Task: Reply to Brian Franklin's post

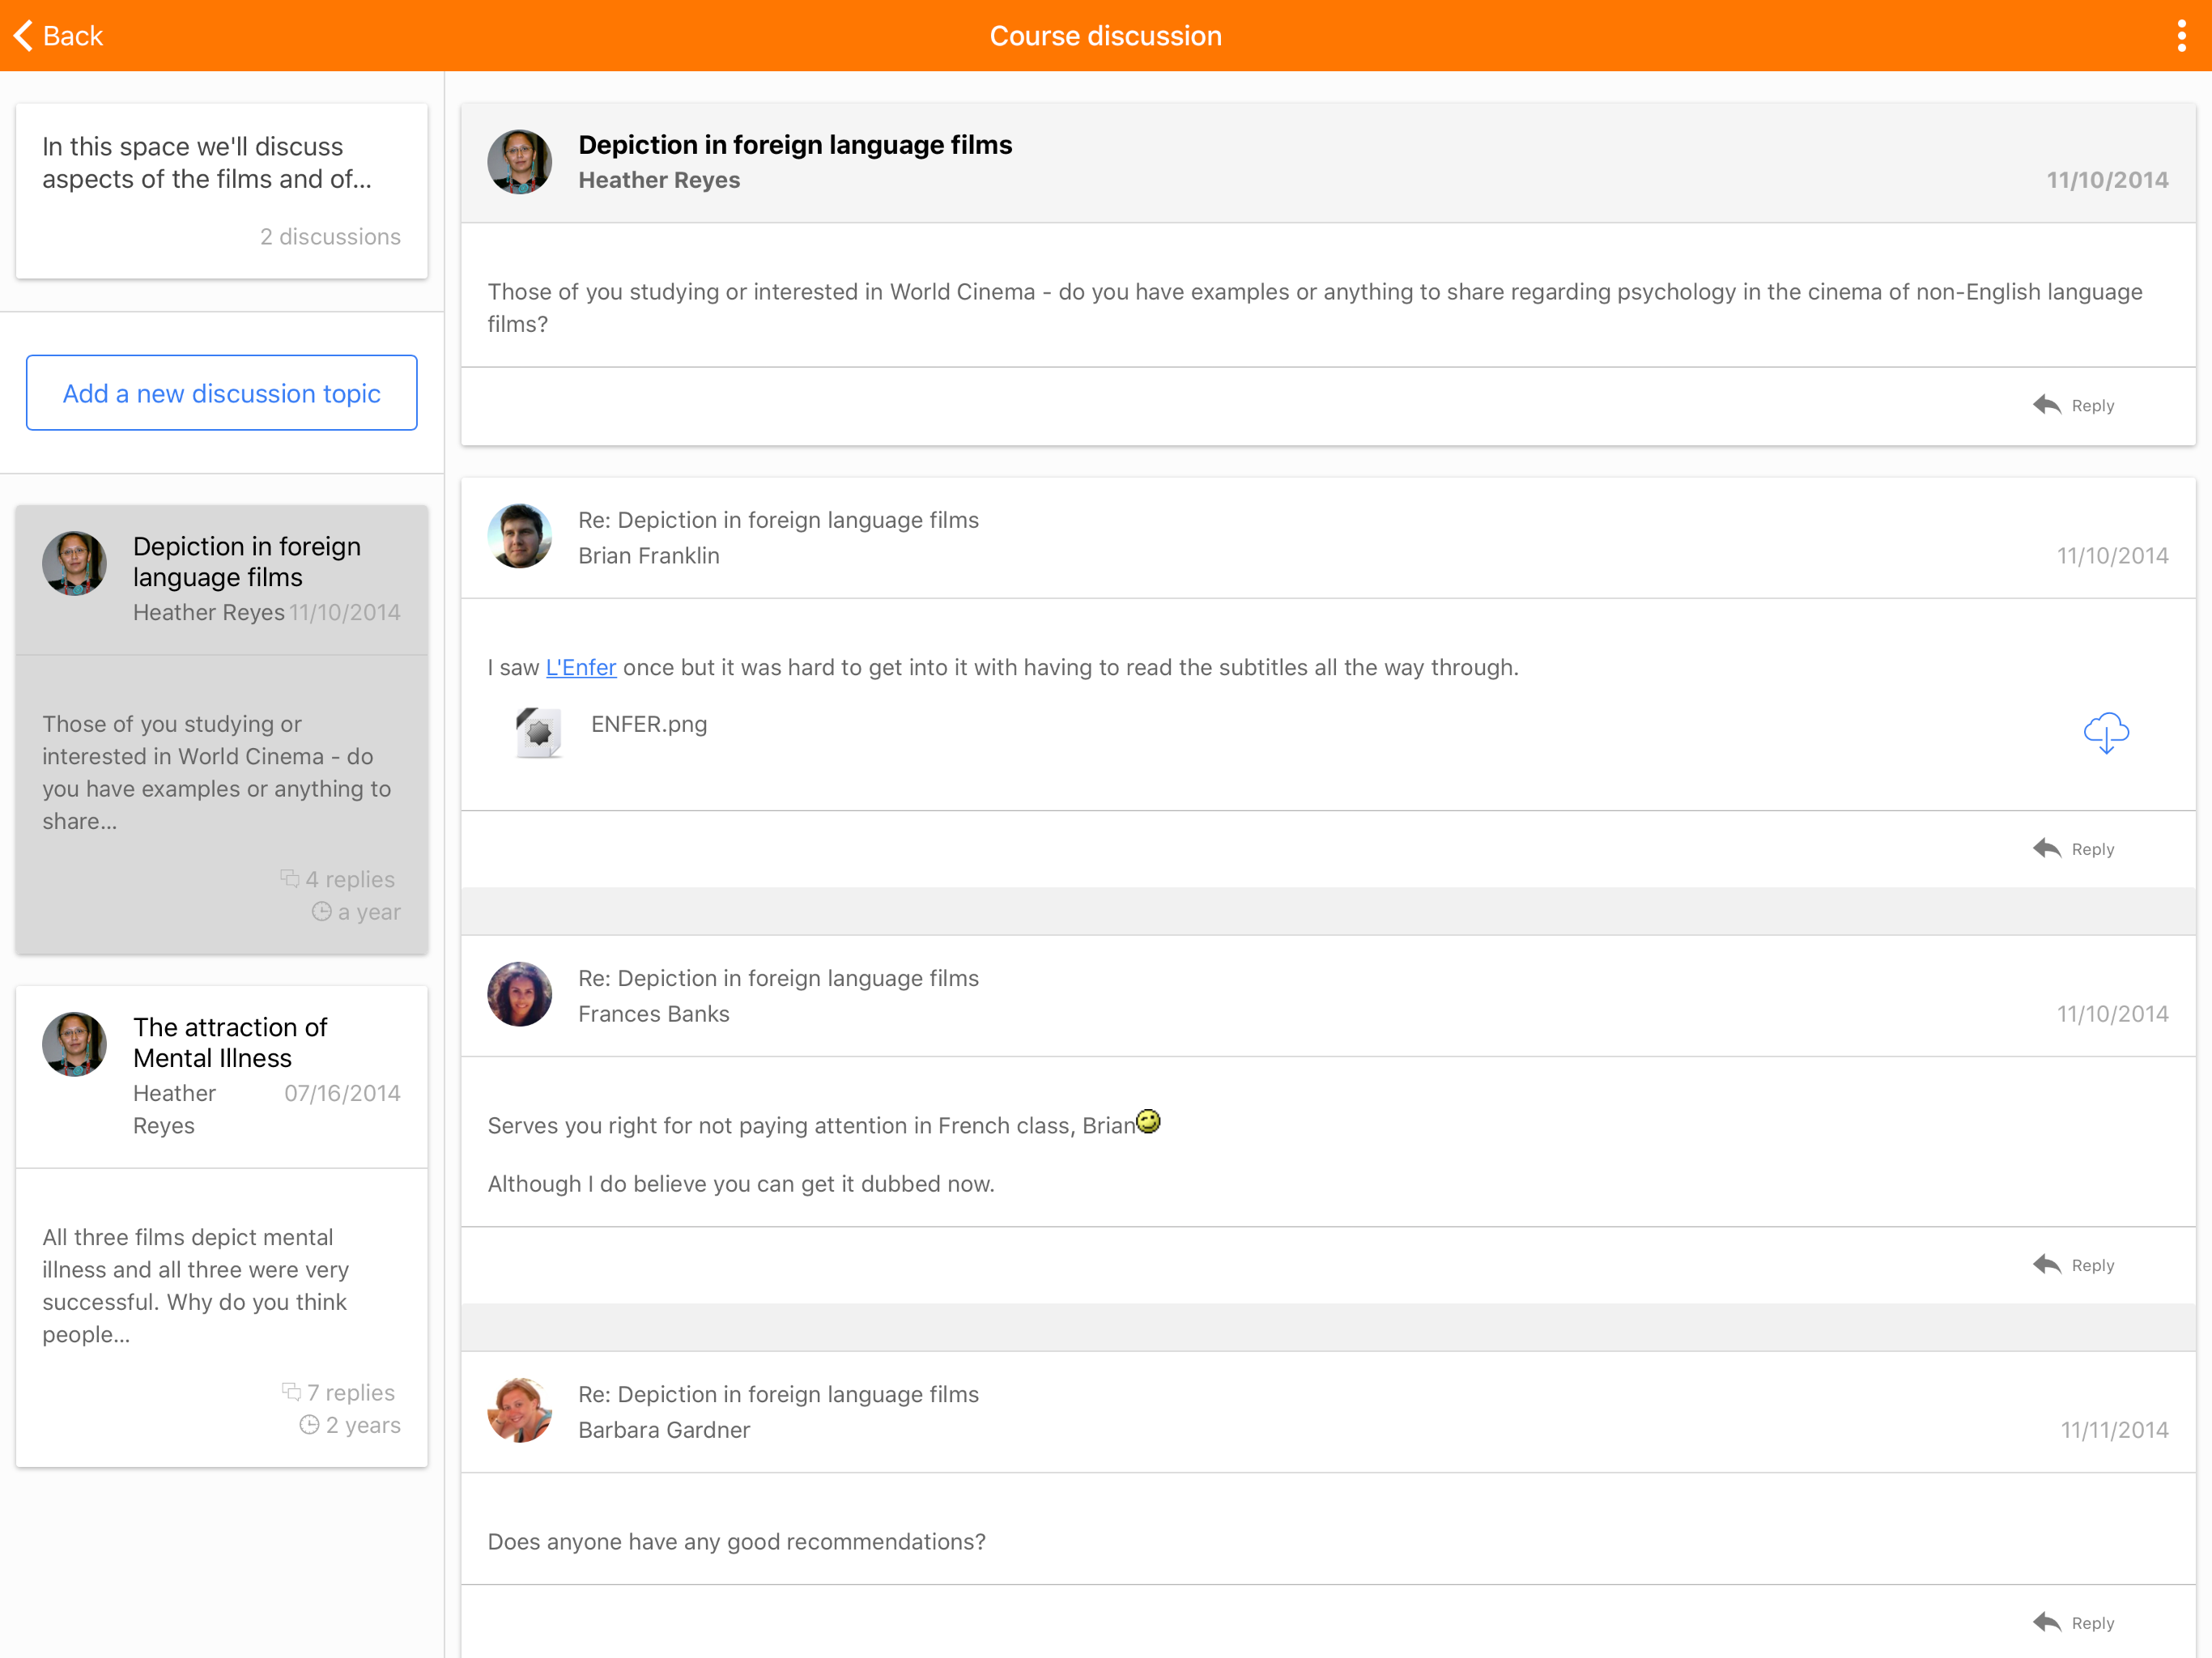Action: [2074, 849]
